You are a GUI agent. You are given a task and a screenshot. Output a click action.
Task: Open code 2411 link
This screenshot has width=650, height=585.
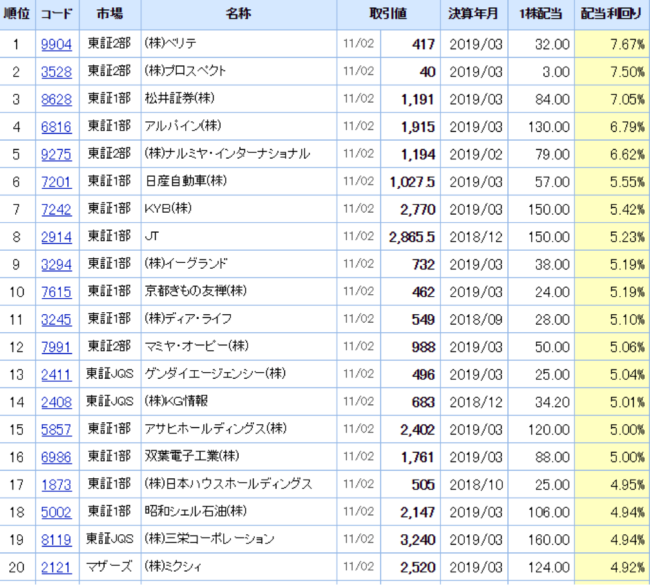coord(56,374)
